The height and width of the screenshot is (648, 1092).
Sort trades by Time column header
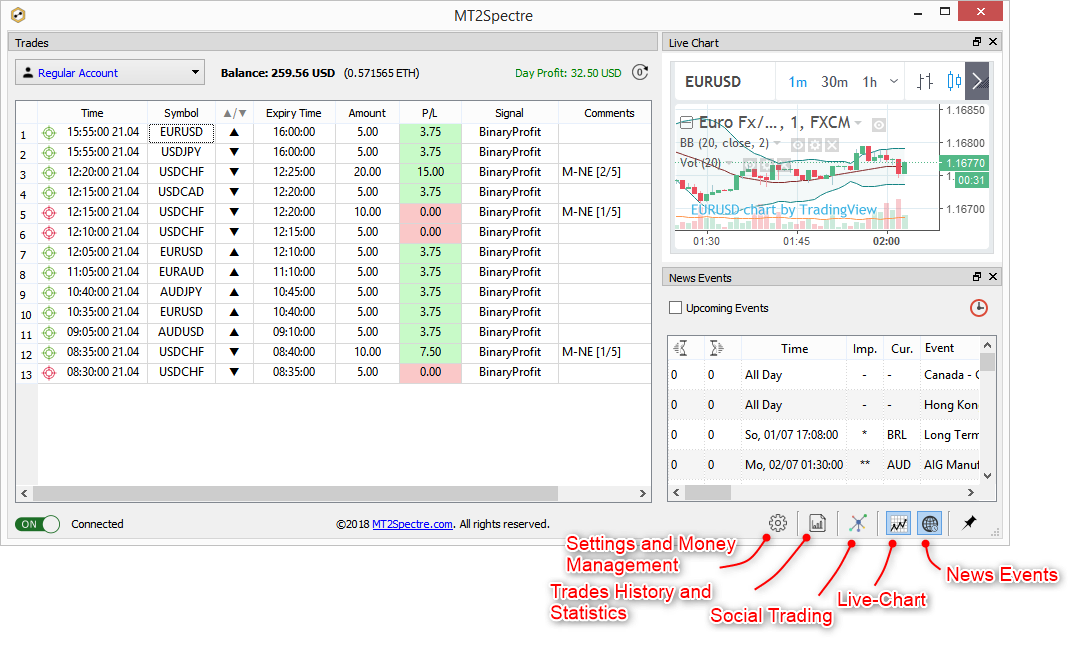point(92,113)
